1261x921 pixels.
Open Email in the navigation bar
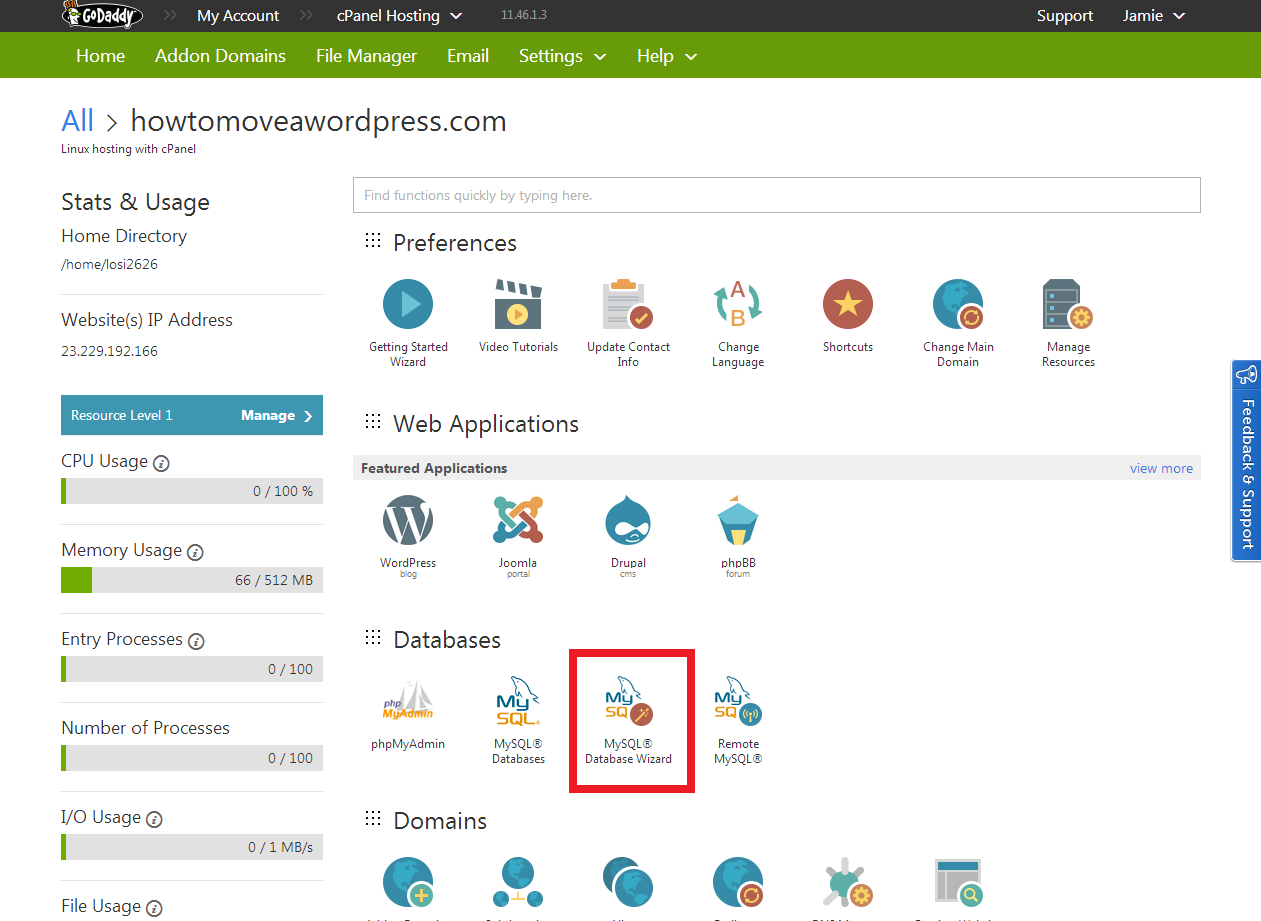coord(468,56)
